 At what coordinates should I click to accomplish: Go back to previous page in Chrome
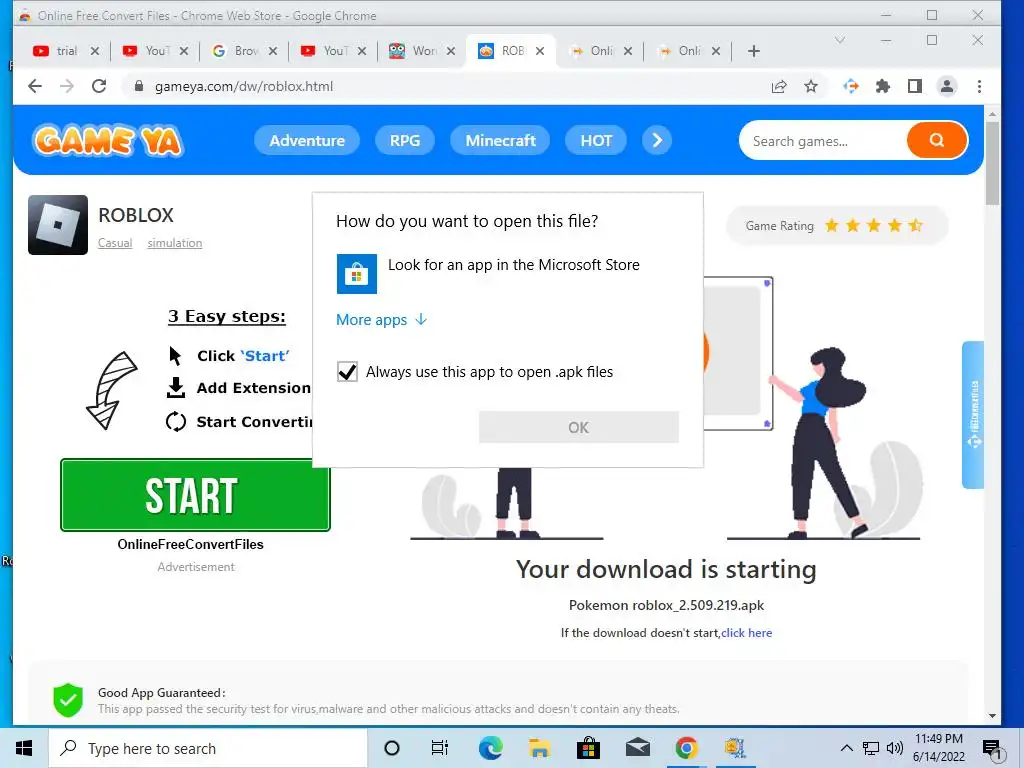click(x=35, y=86)
